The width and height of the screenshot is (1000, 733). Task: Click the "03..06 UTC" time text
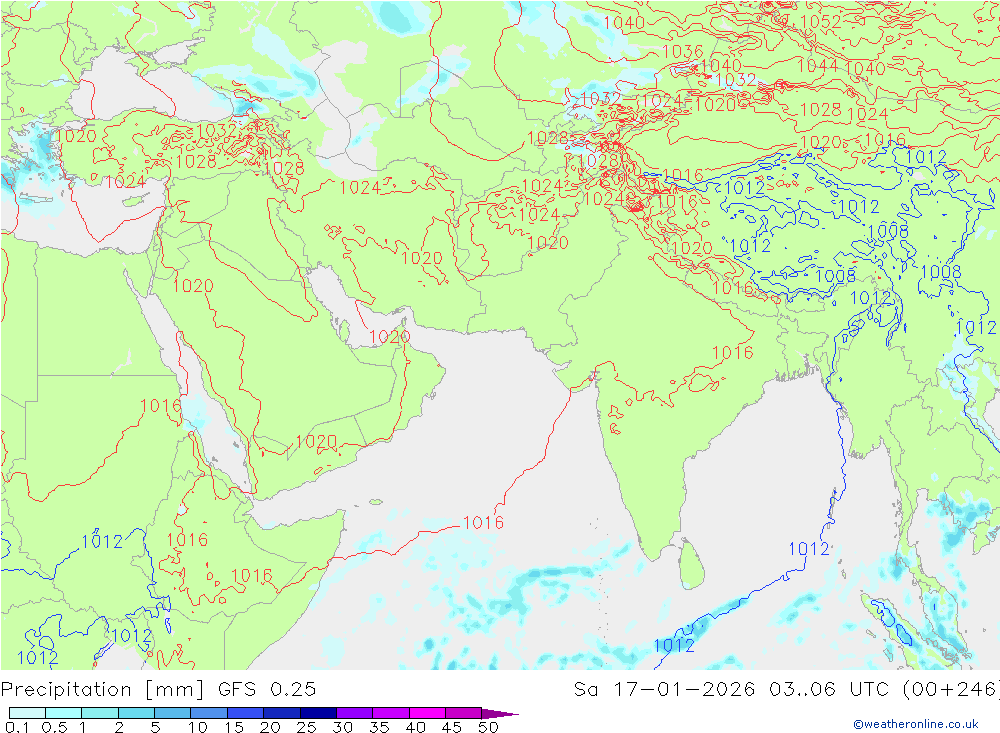829,690
